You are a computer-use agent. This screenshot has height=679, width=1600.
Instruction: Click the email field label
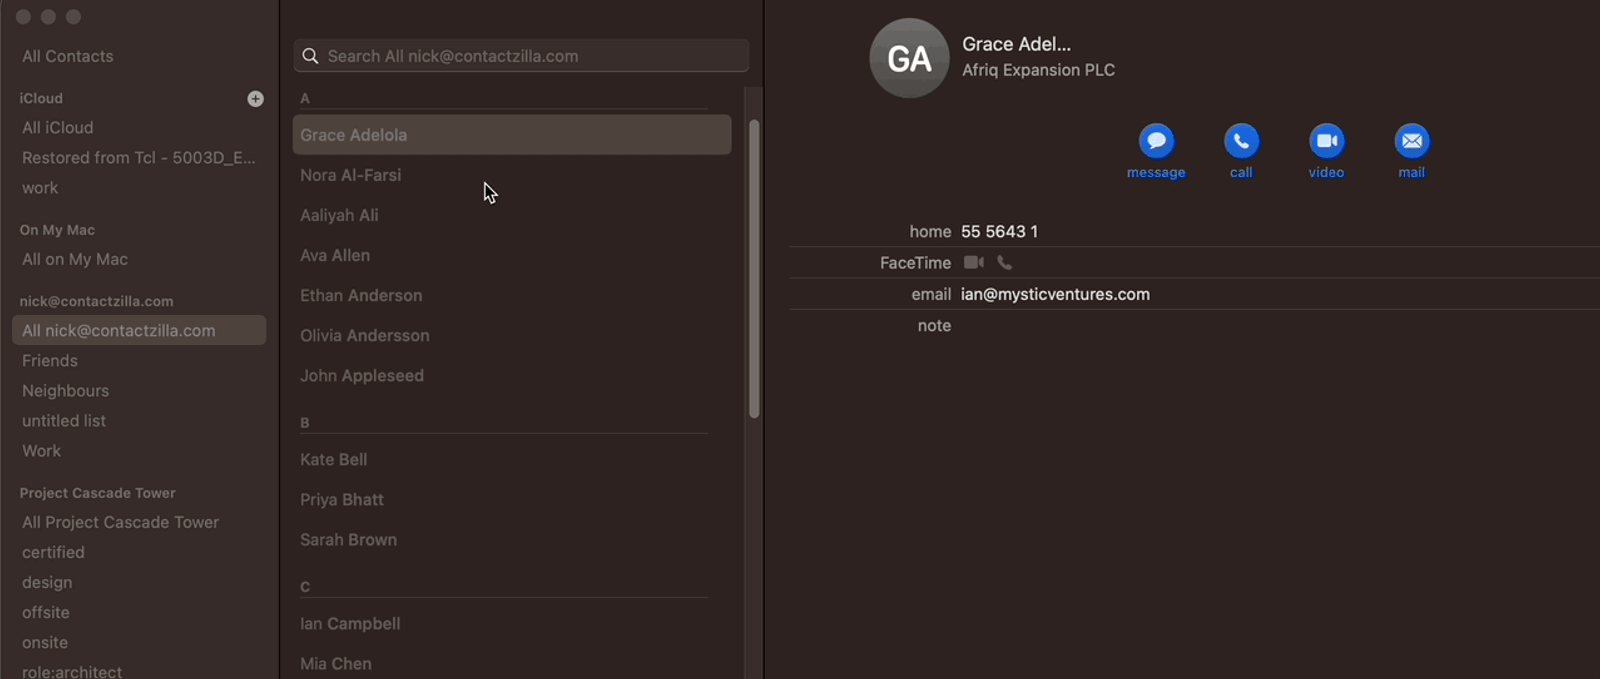[931, 294]
